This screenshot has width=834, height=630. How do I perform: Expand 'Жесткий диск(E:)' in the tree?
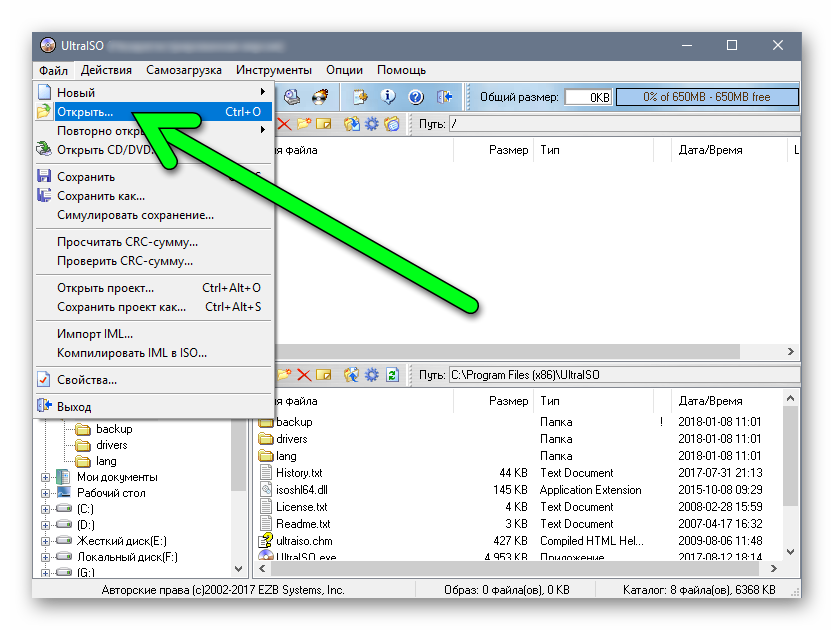(45, 542)
